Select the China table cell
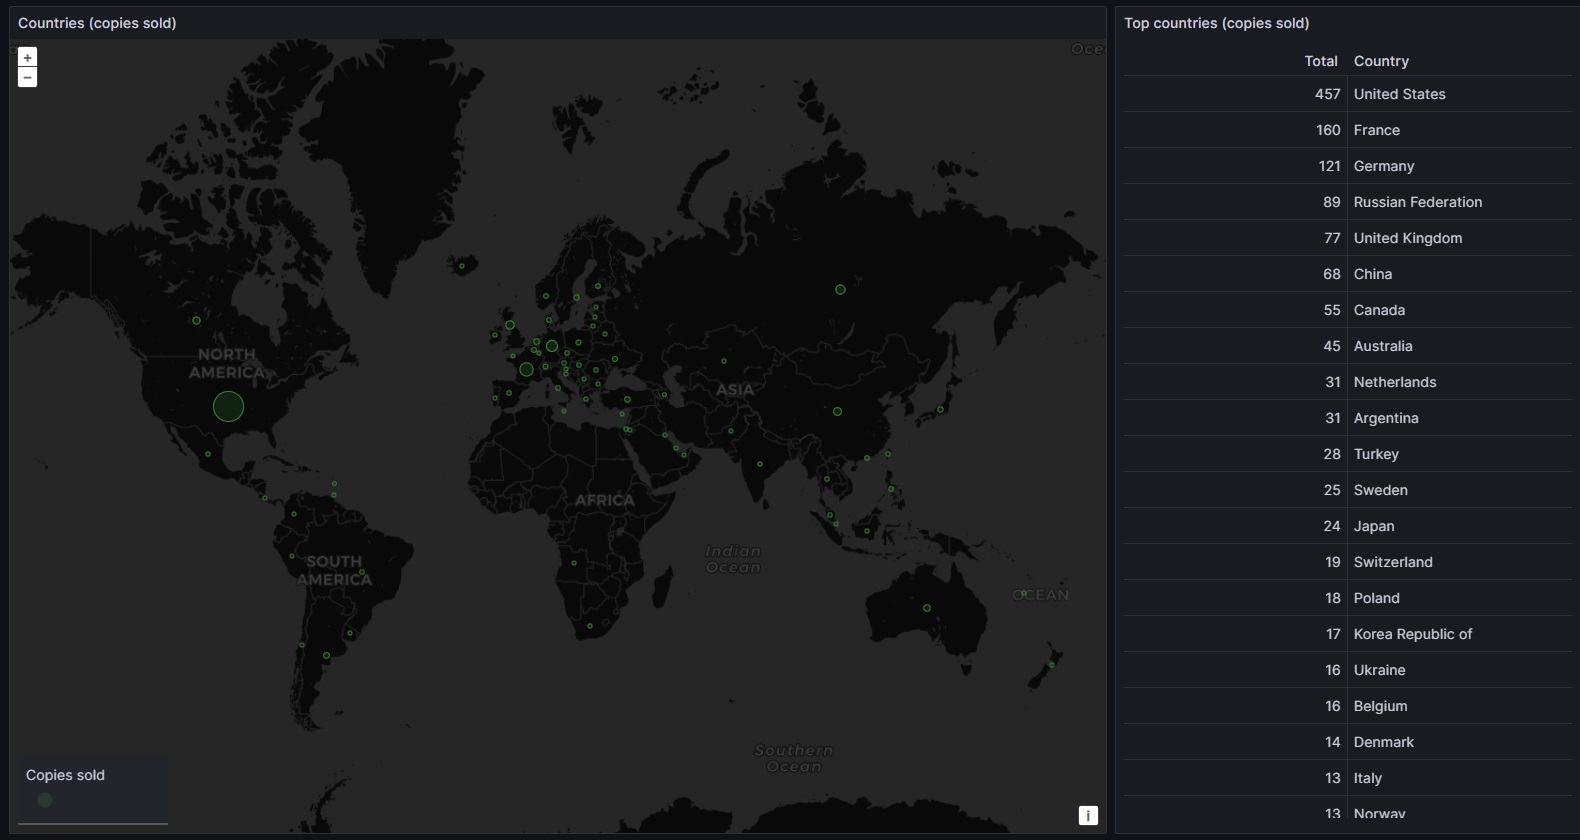Image resolution: width=1580 pixels, height=840 pixels. 1459,274
